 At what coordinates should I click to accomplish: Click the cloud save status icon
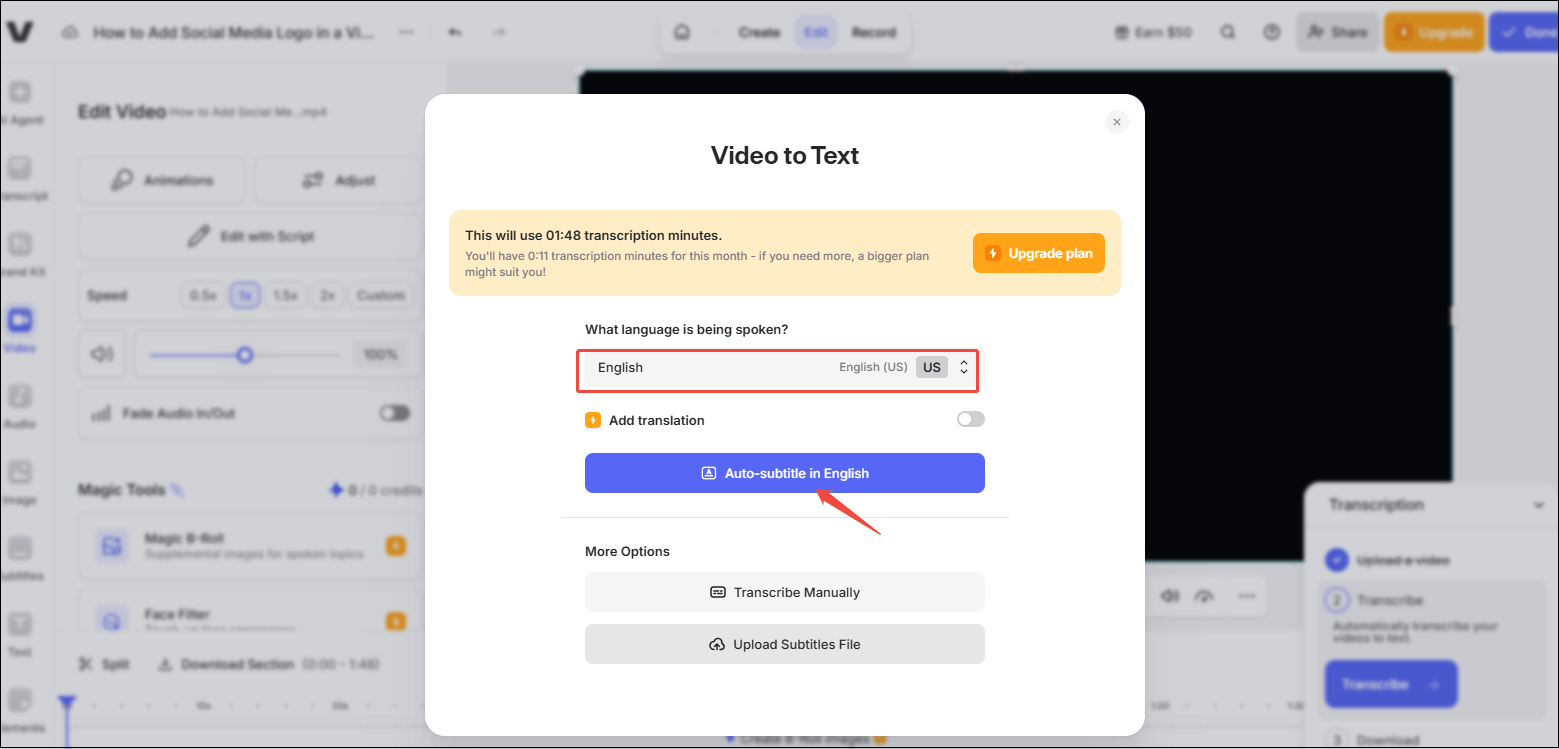70,32
